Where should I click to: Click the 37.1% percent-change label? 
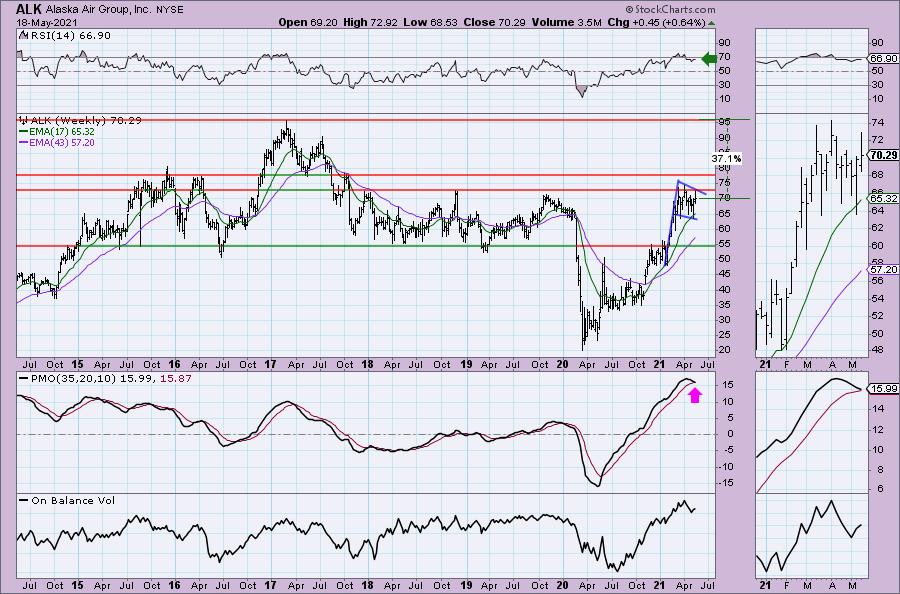[x=726, y=158]
